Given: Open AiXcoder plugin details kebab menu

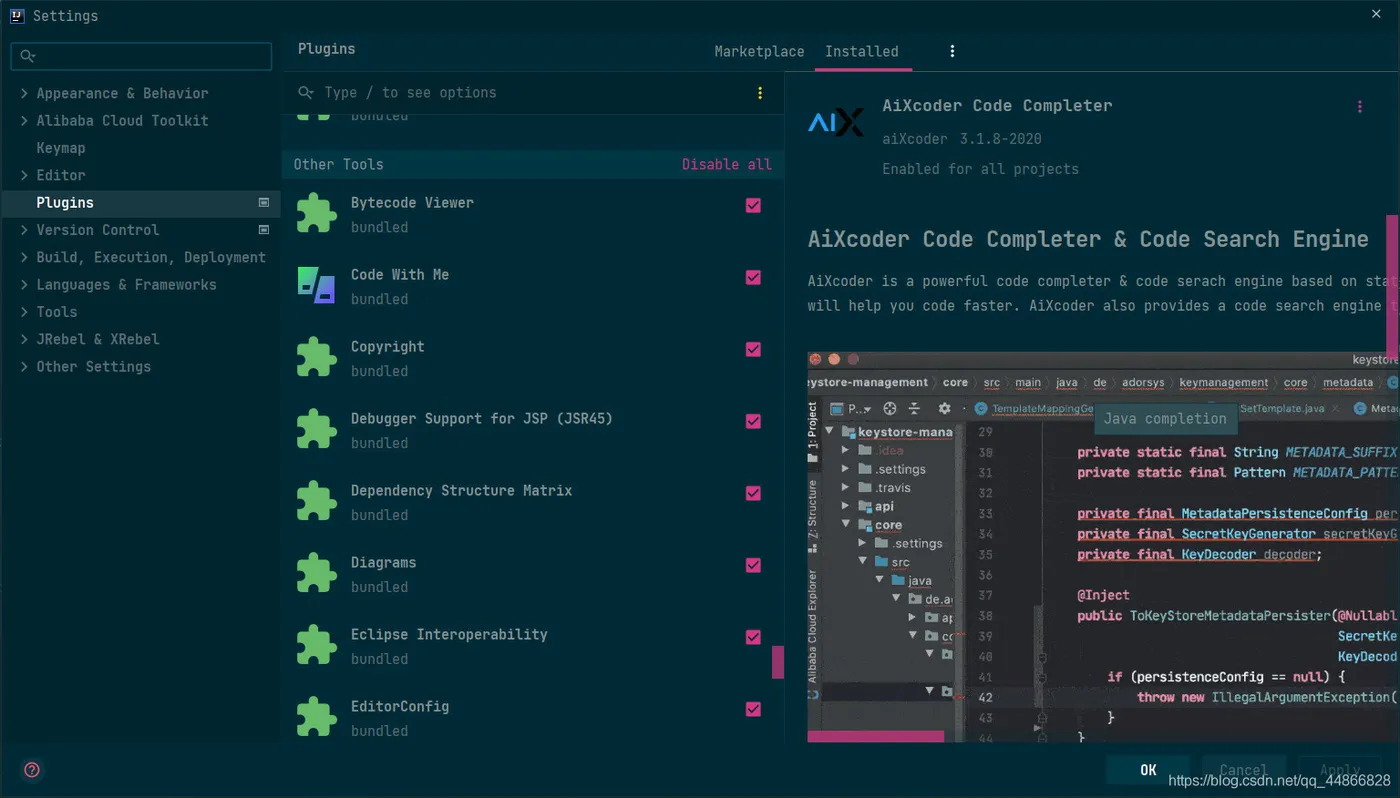Looking at the screenshot, I should 1359,107.
